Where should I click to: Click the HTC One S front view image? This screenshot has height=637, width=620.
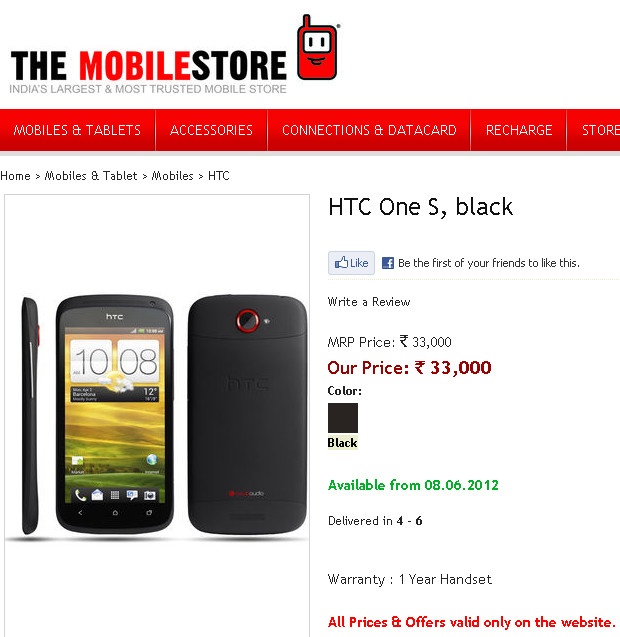pyautogui.click(x=115, y=414)
